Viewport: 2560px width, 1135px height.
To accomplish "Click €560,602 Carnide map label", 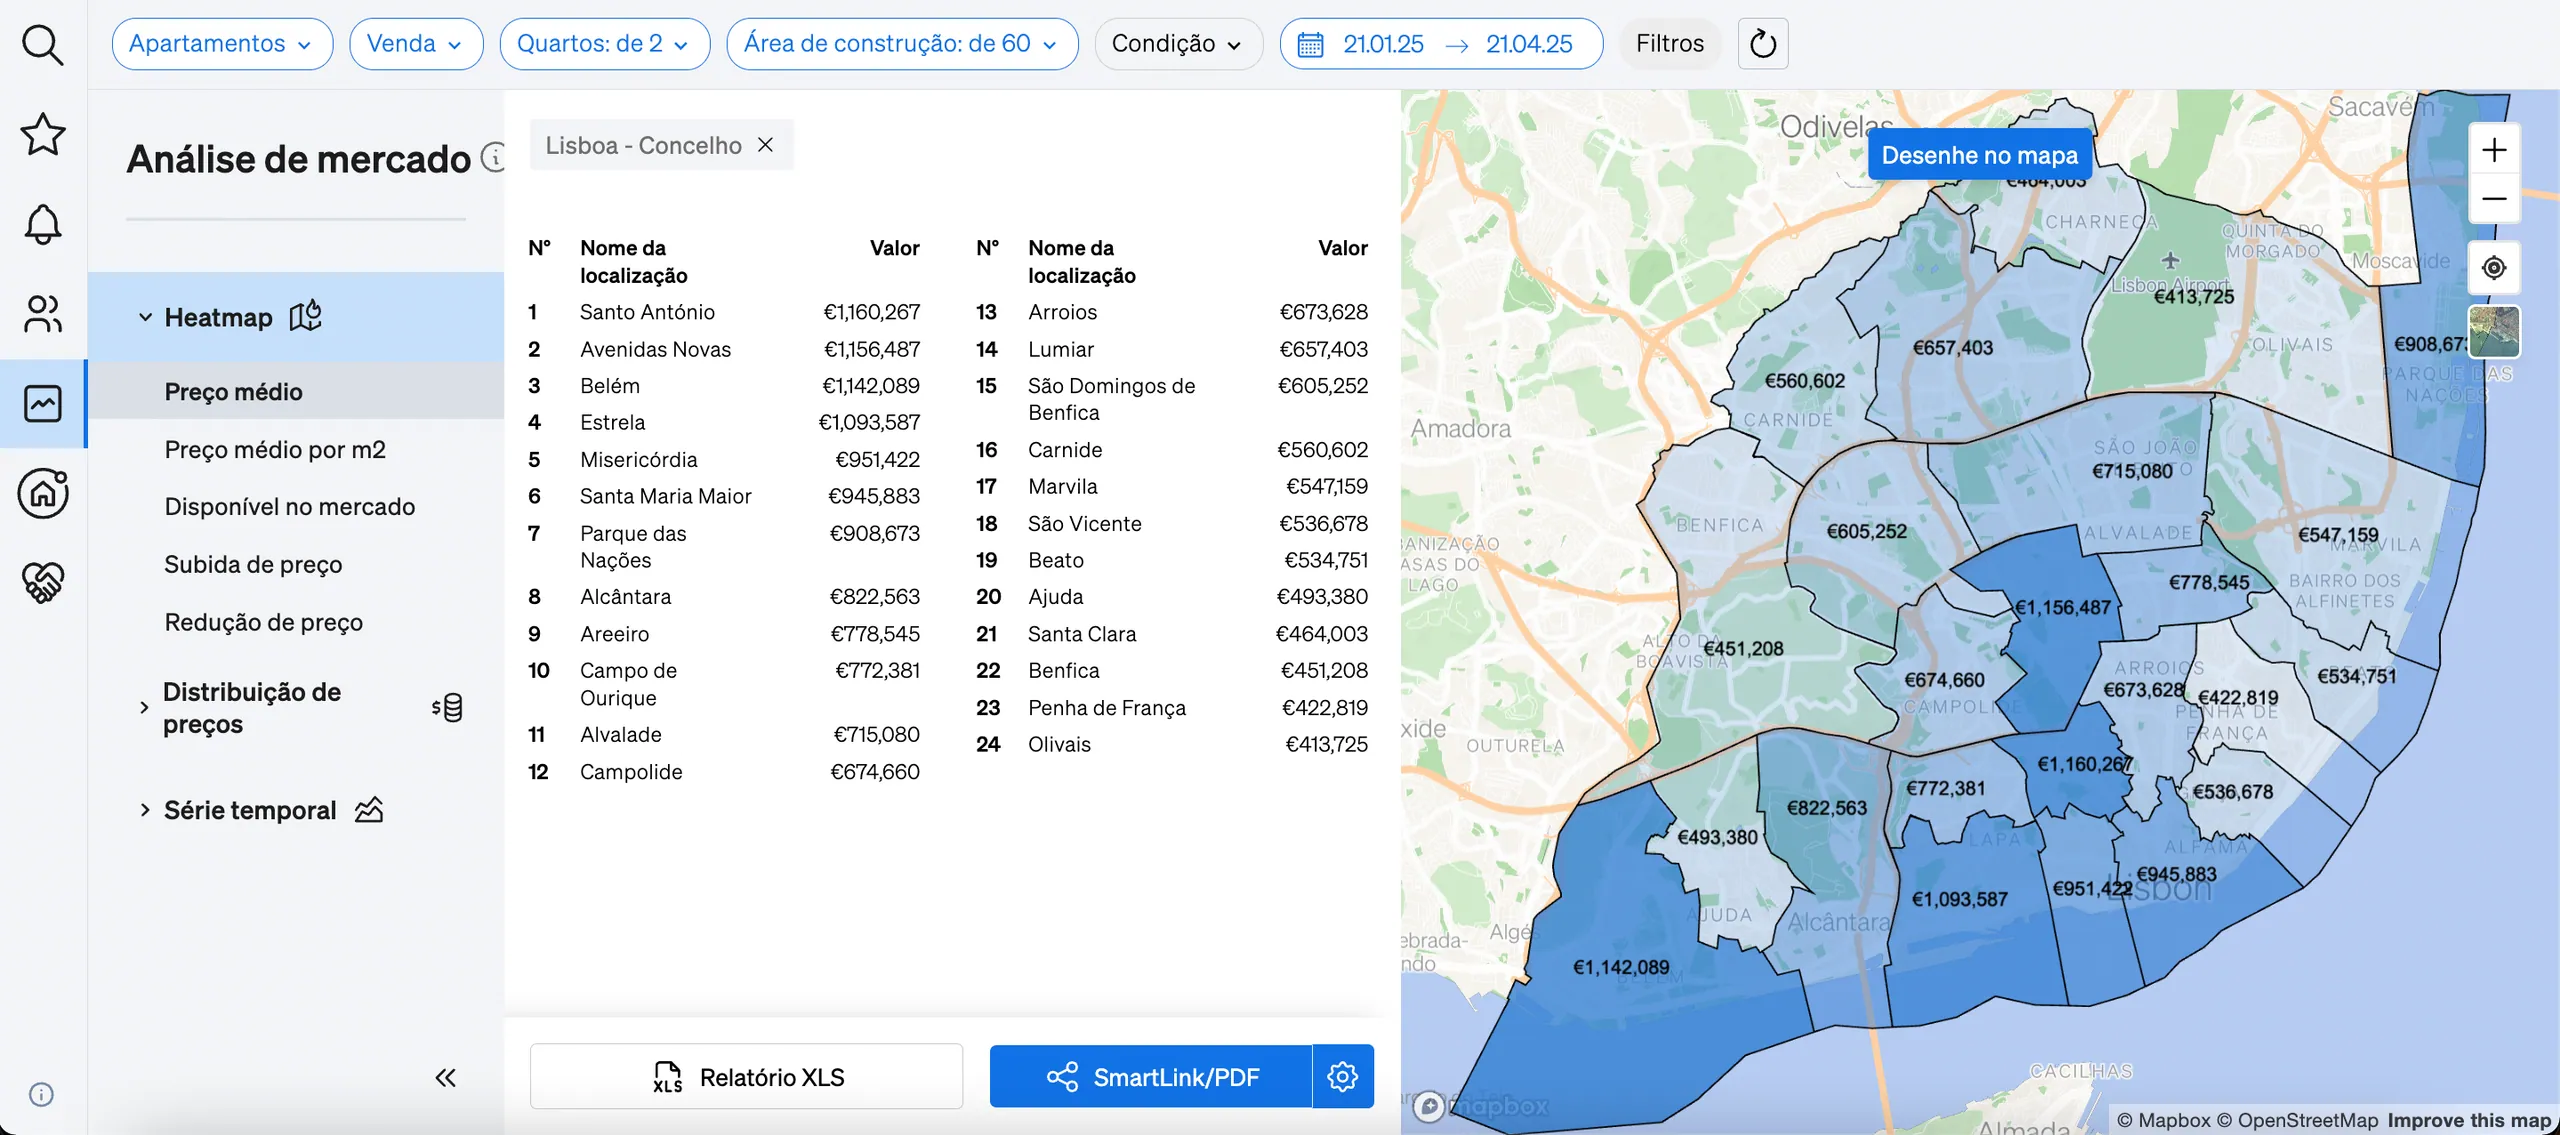I will [1805, 380].
